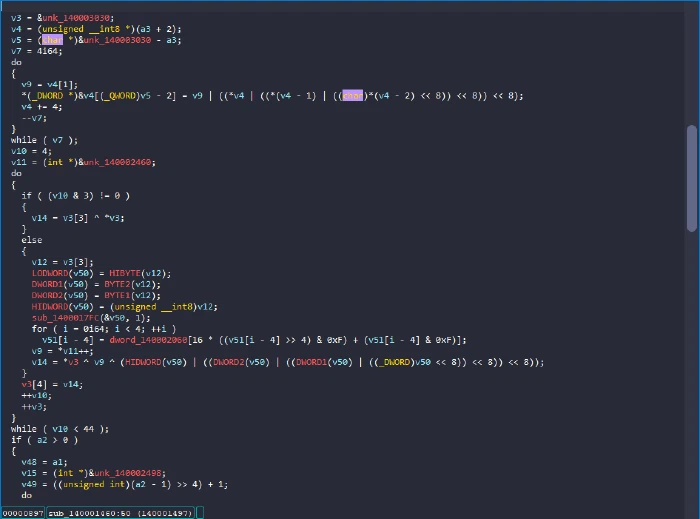
Task: Click the _DWORD cast in the v4 store line
Action: click(47, 95)
